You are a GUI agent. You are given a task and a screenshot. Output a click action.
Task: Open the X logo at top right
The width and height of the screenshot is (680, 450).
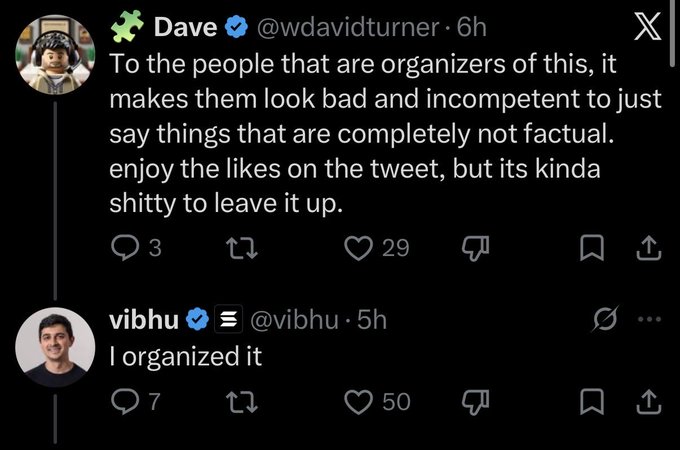tap(647, 26)
